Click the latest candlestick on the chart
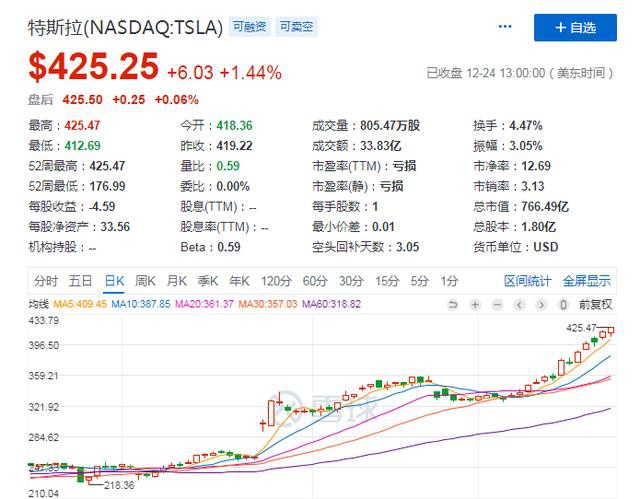The image size is (640, 499). coord(611,330)
